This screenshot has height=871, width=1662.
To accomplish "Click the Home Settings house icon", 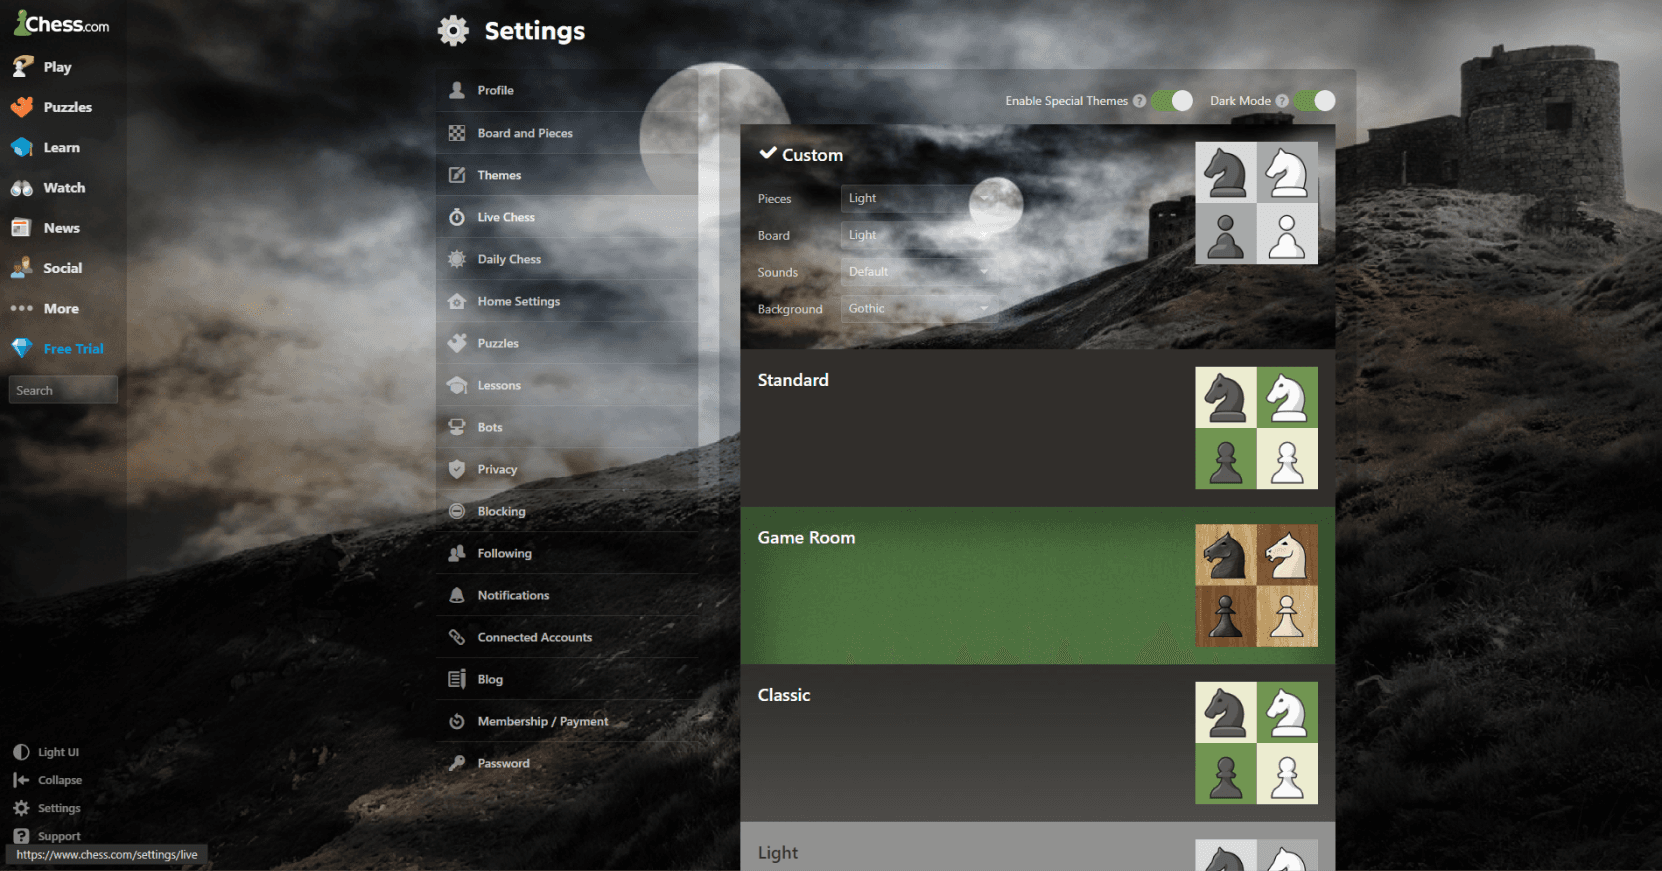I will click(x=457, y=301).
